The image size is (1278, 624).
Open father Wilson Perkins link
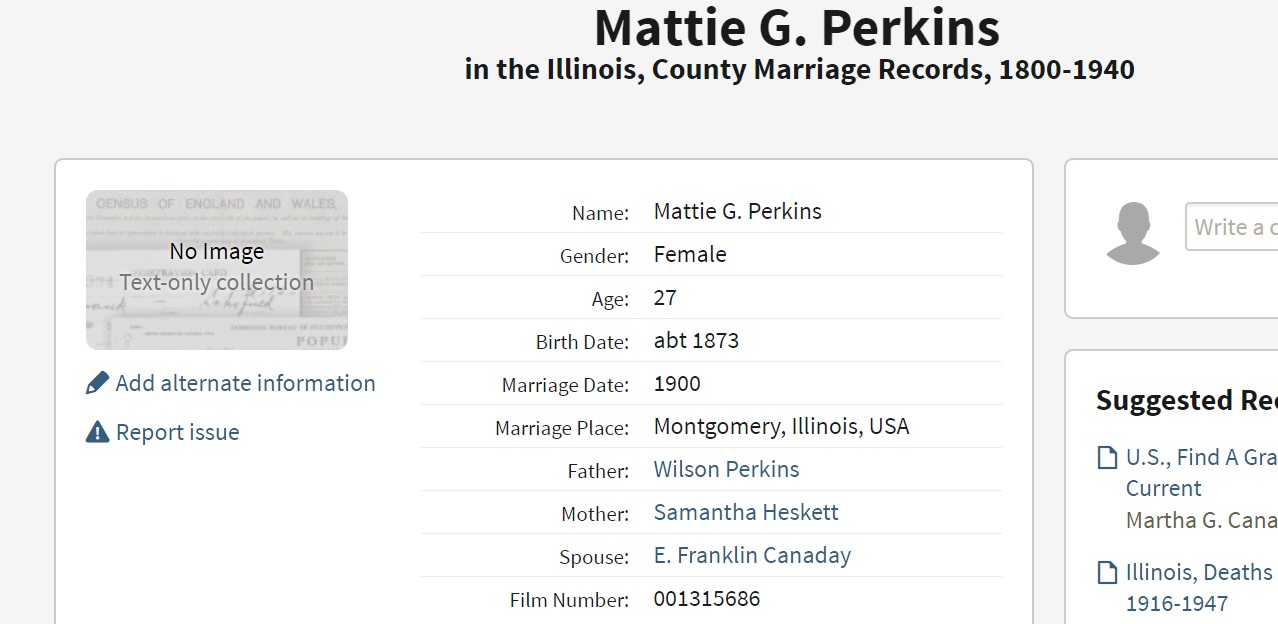coord(726,469)
